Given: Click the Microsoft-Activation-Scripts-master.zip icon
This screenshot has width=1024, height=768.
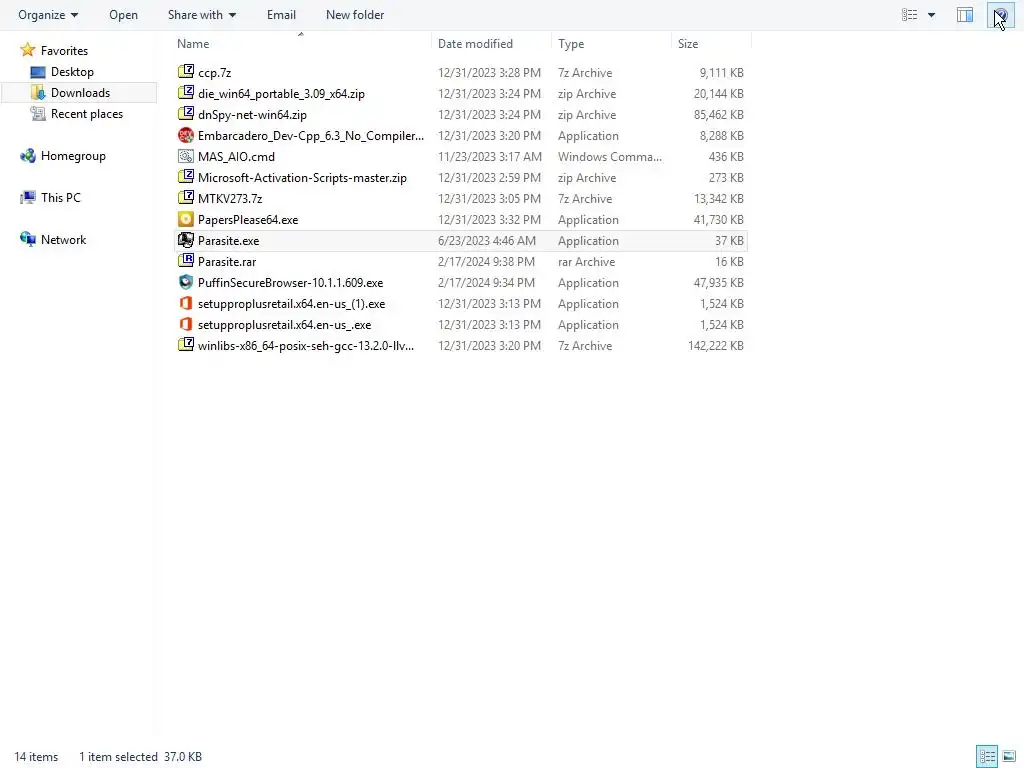Looking at the screenshot, I should [186, 177].
